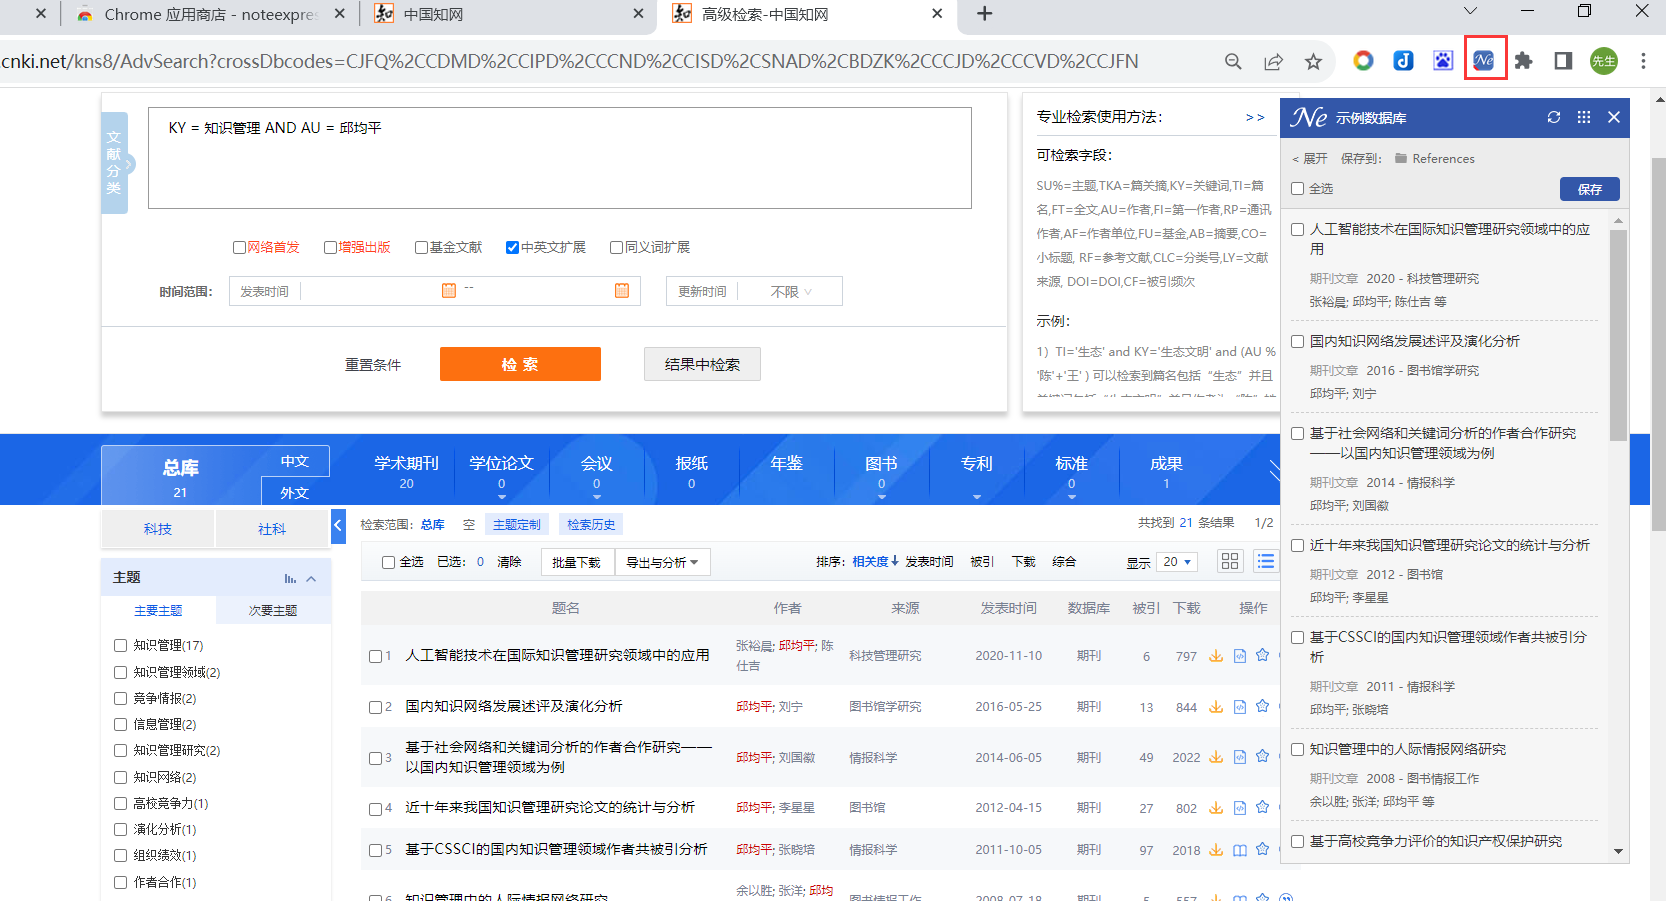Favorite the article from 科技管理研究
Image resolution: width=1666 pixels, height=901 pixels.
(1263, 656)
